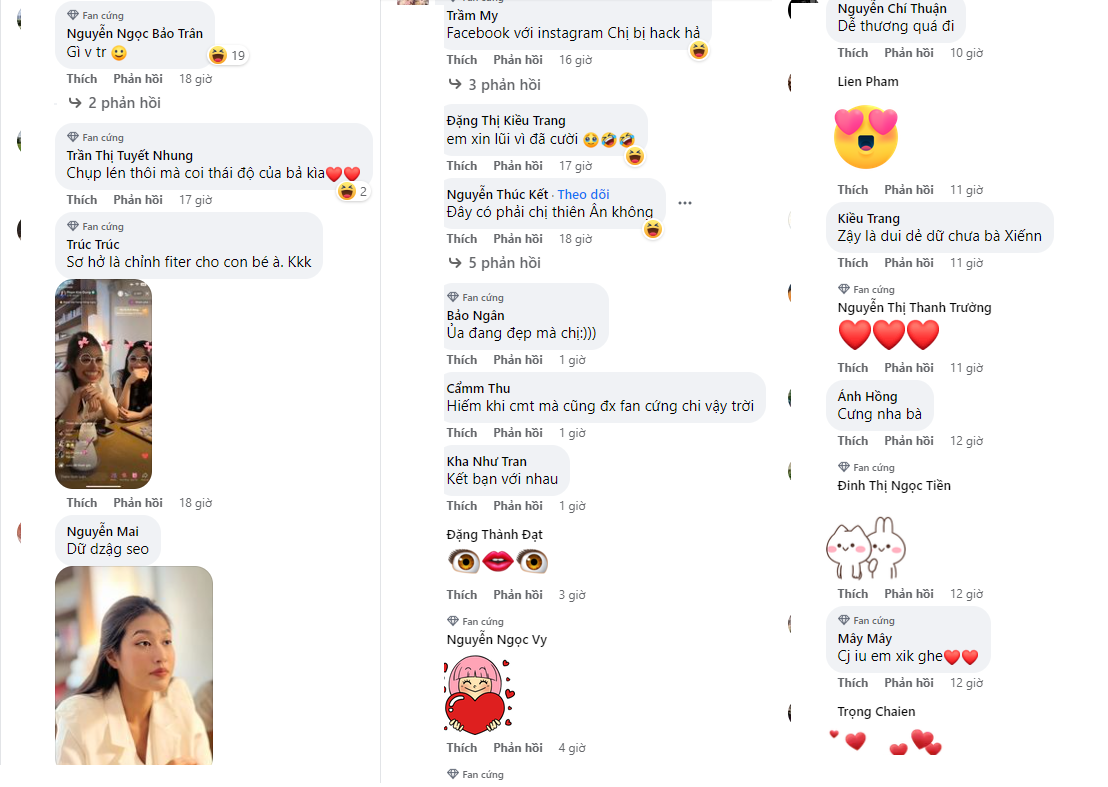The image size is (1108, 787).
Task: Expand the 3 phản hồi replies under Trầm My
Action: pos(495,85)
